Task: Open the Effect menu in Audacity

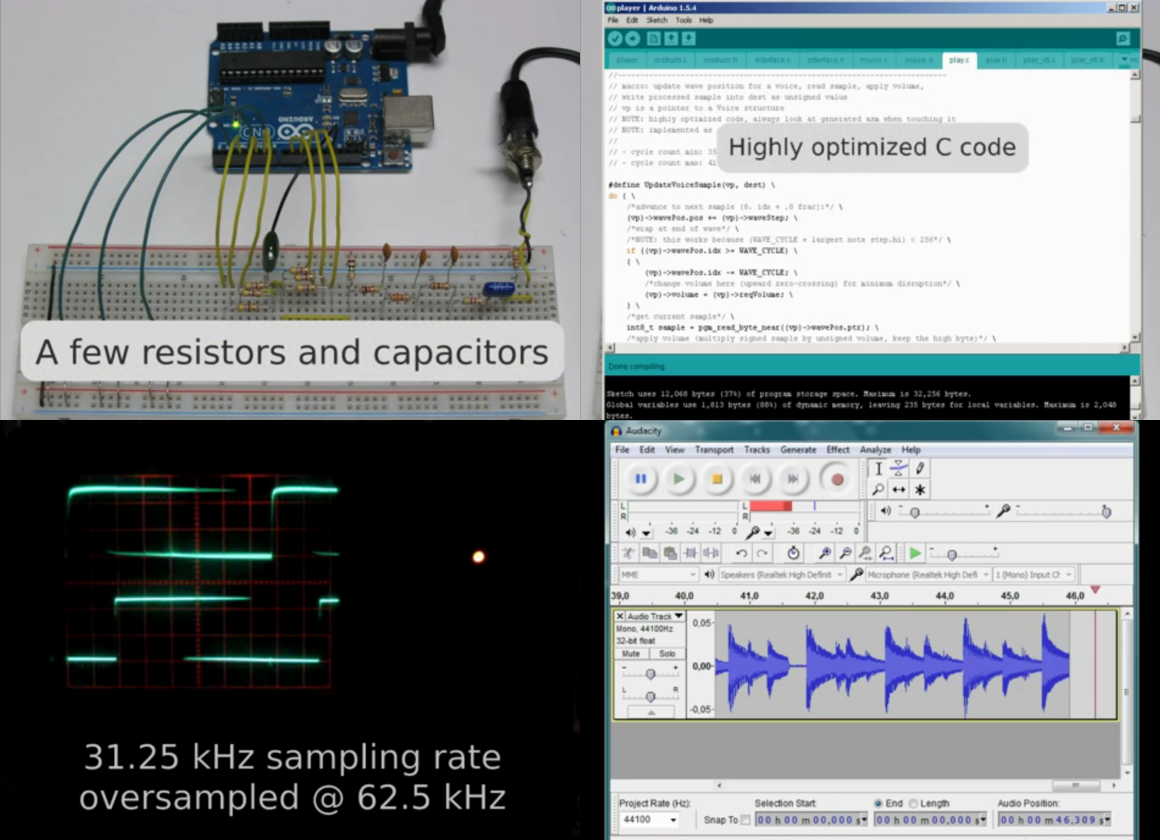Action: (x=837, y=450)
